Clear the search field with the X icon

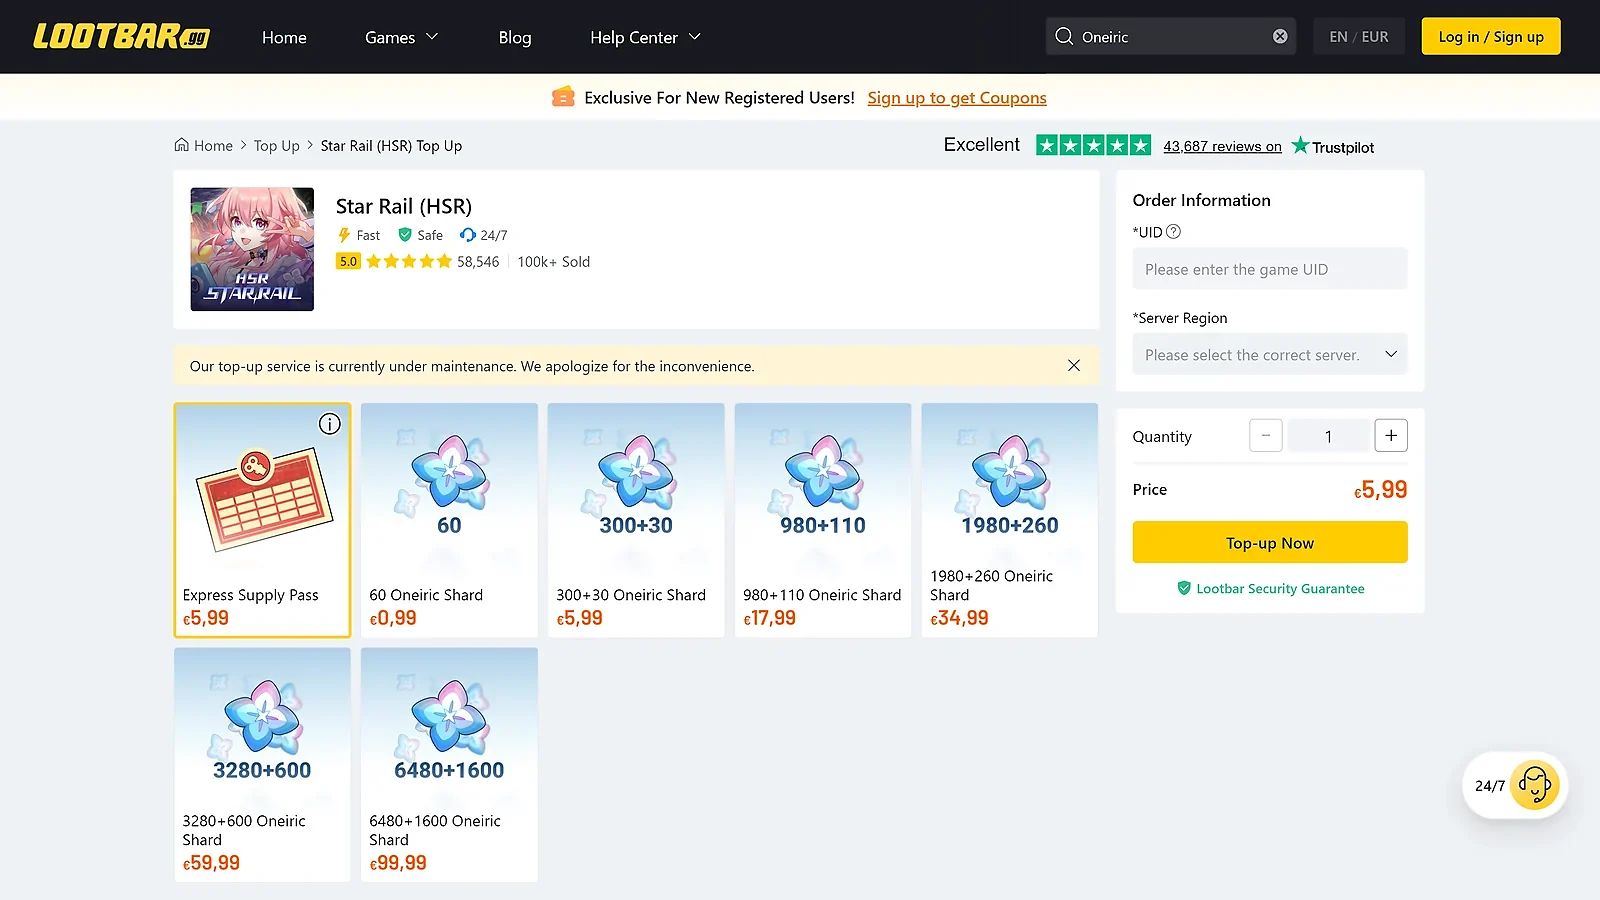click(1280, 36)
